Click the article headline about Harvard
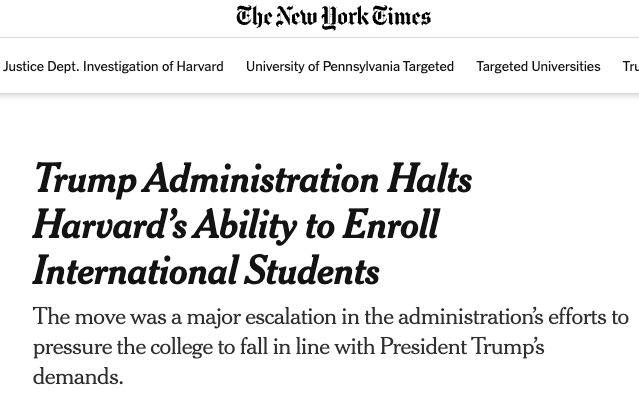Image resolution: width=639 pixels, height=396 pixels. click(253, 225)
